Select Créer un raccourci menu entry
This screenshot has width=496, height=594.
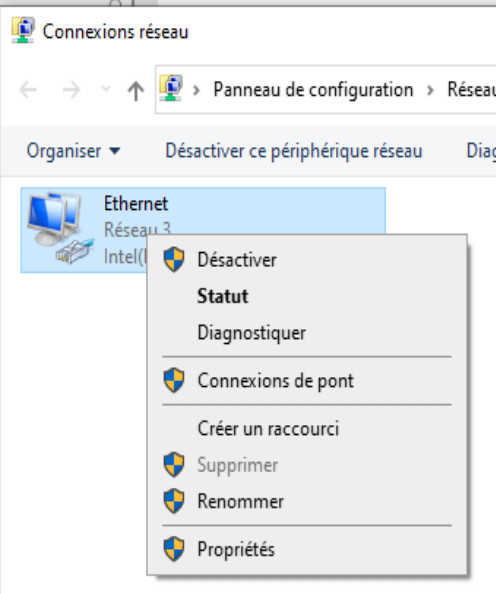click(x=268, y=428)
